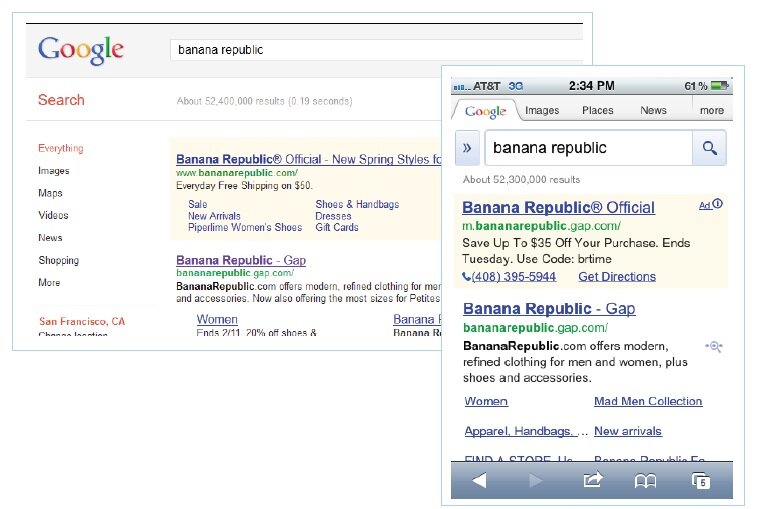
Task: Click Piperlime Women's Shoes sitelink
Action: pos(245,227)
